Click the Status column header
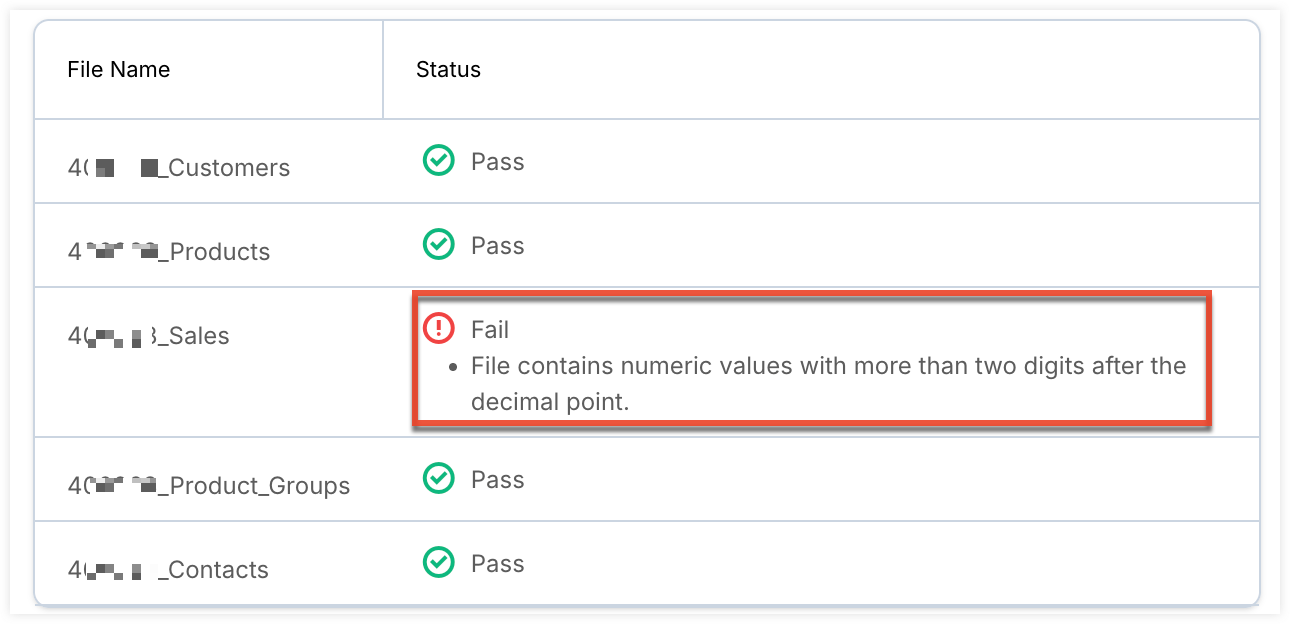The height and width of the screenshot is (624, 1290). coord(448,70)
